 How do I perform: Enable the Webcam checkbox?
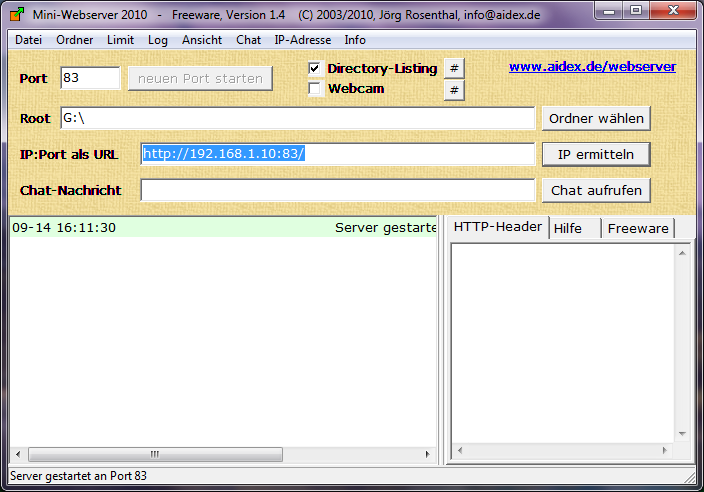(x=315, y=89)
